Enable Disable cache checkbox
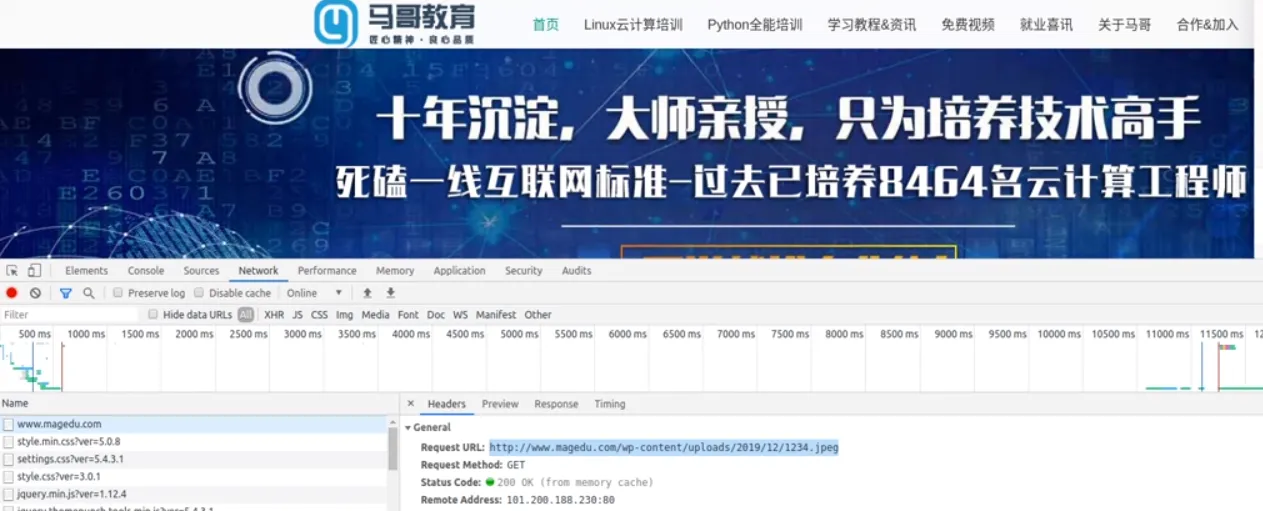This screenshot has width=1263, height=511. (199, 293)
